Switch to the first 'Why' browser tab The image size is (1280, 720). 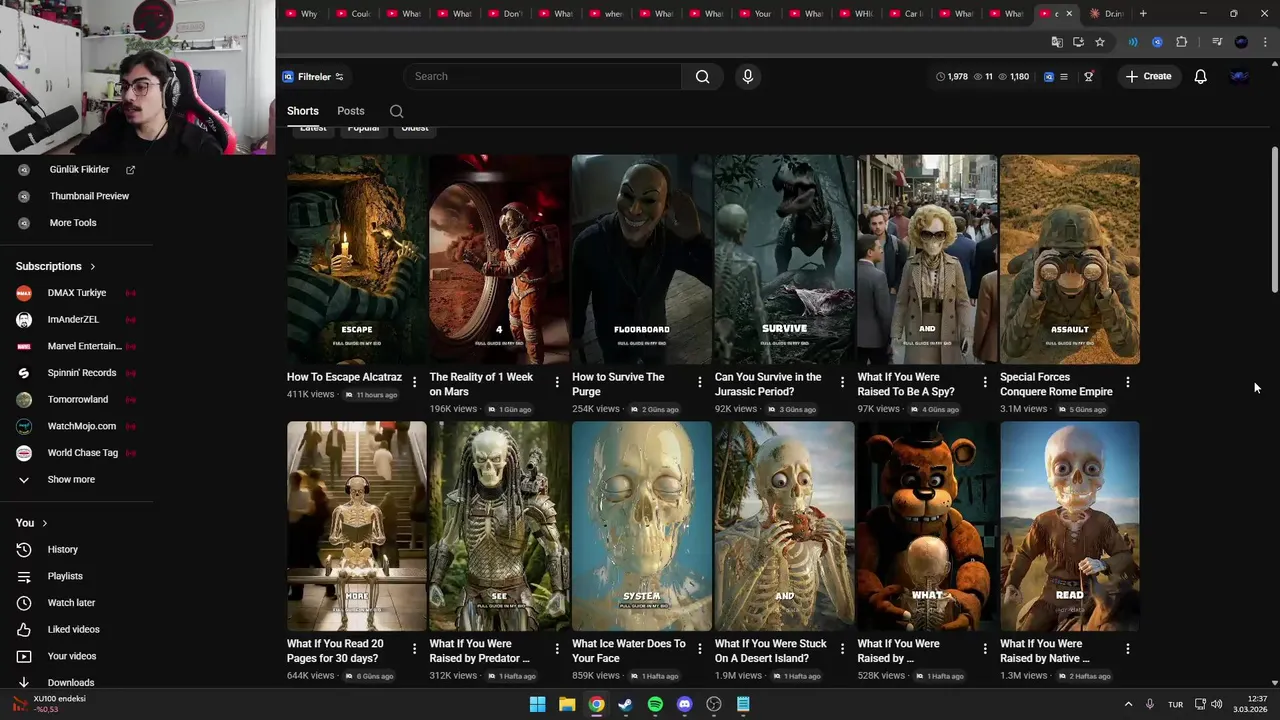(x=302, y=14)
